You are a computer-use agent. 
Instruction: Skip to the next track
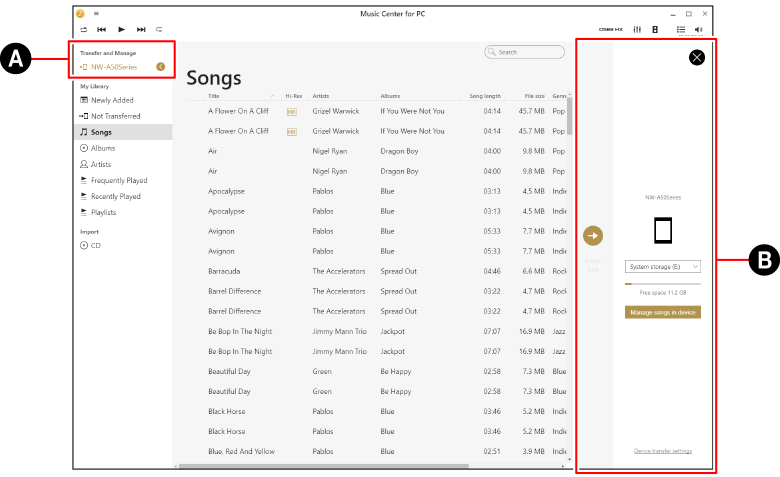click(x=141, y=30)
